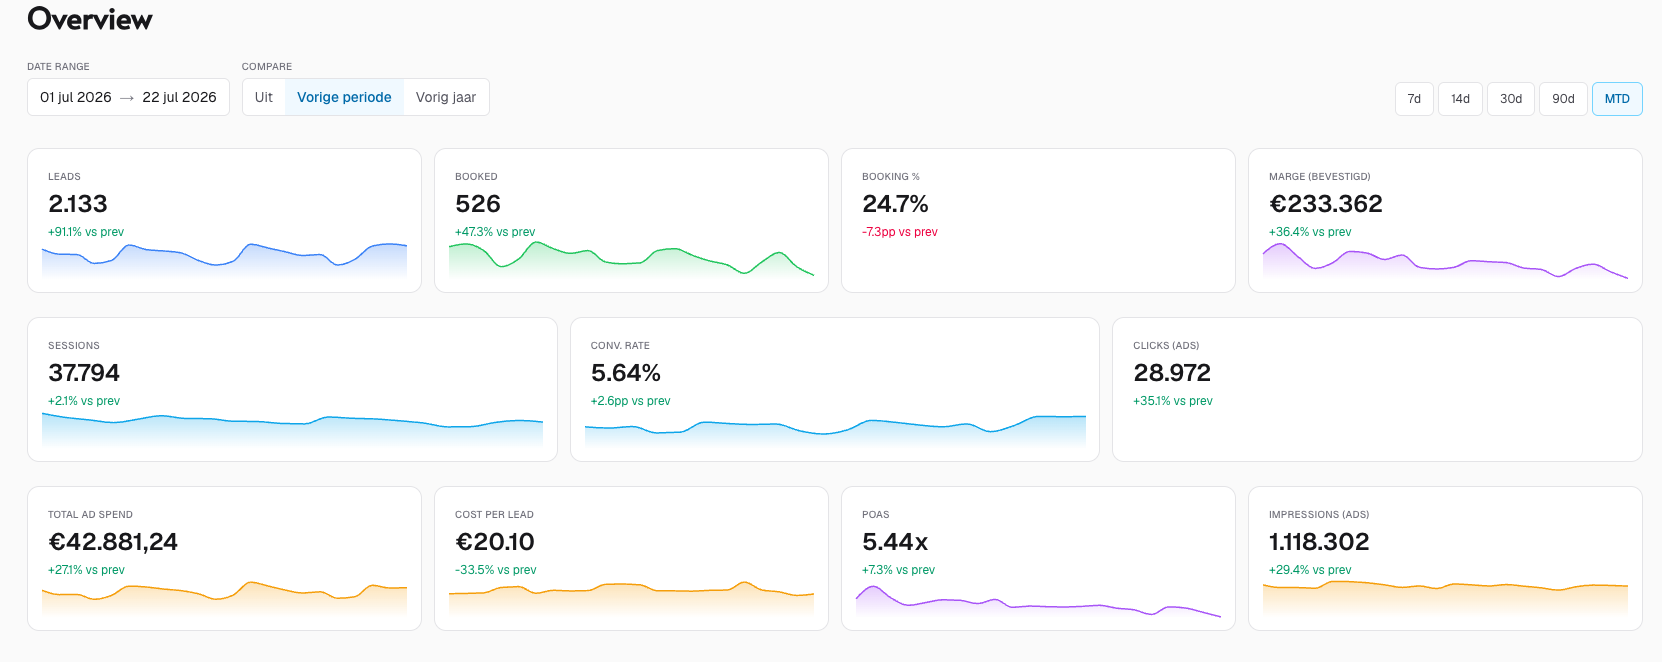Open the Marge value €233.362
Image resolution: width=1662 pixels, height=662 pixels.
pos(1326,204)
